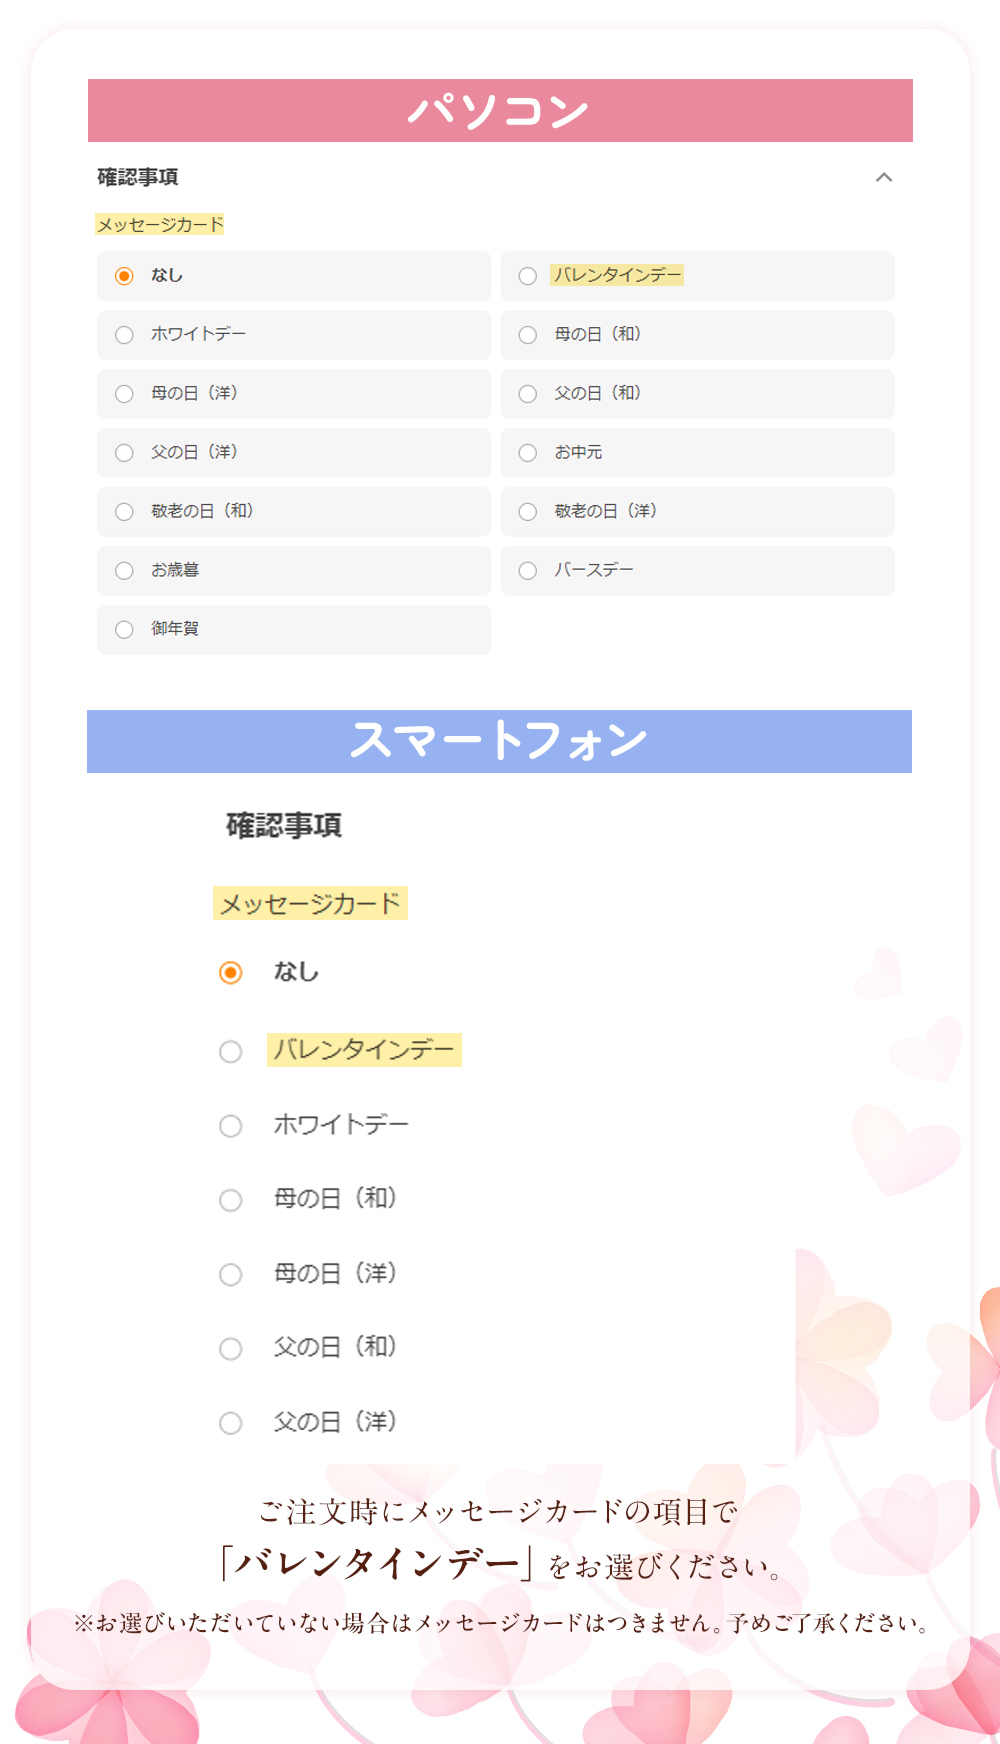This screenshot has height=1744, width=1000.
Task: Select the お中元 radio option
Action: pyautogui.click(x=528, y=453)
